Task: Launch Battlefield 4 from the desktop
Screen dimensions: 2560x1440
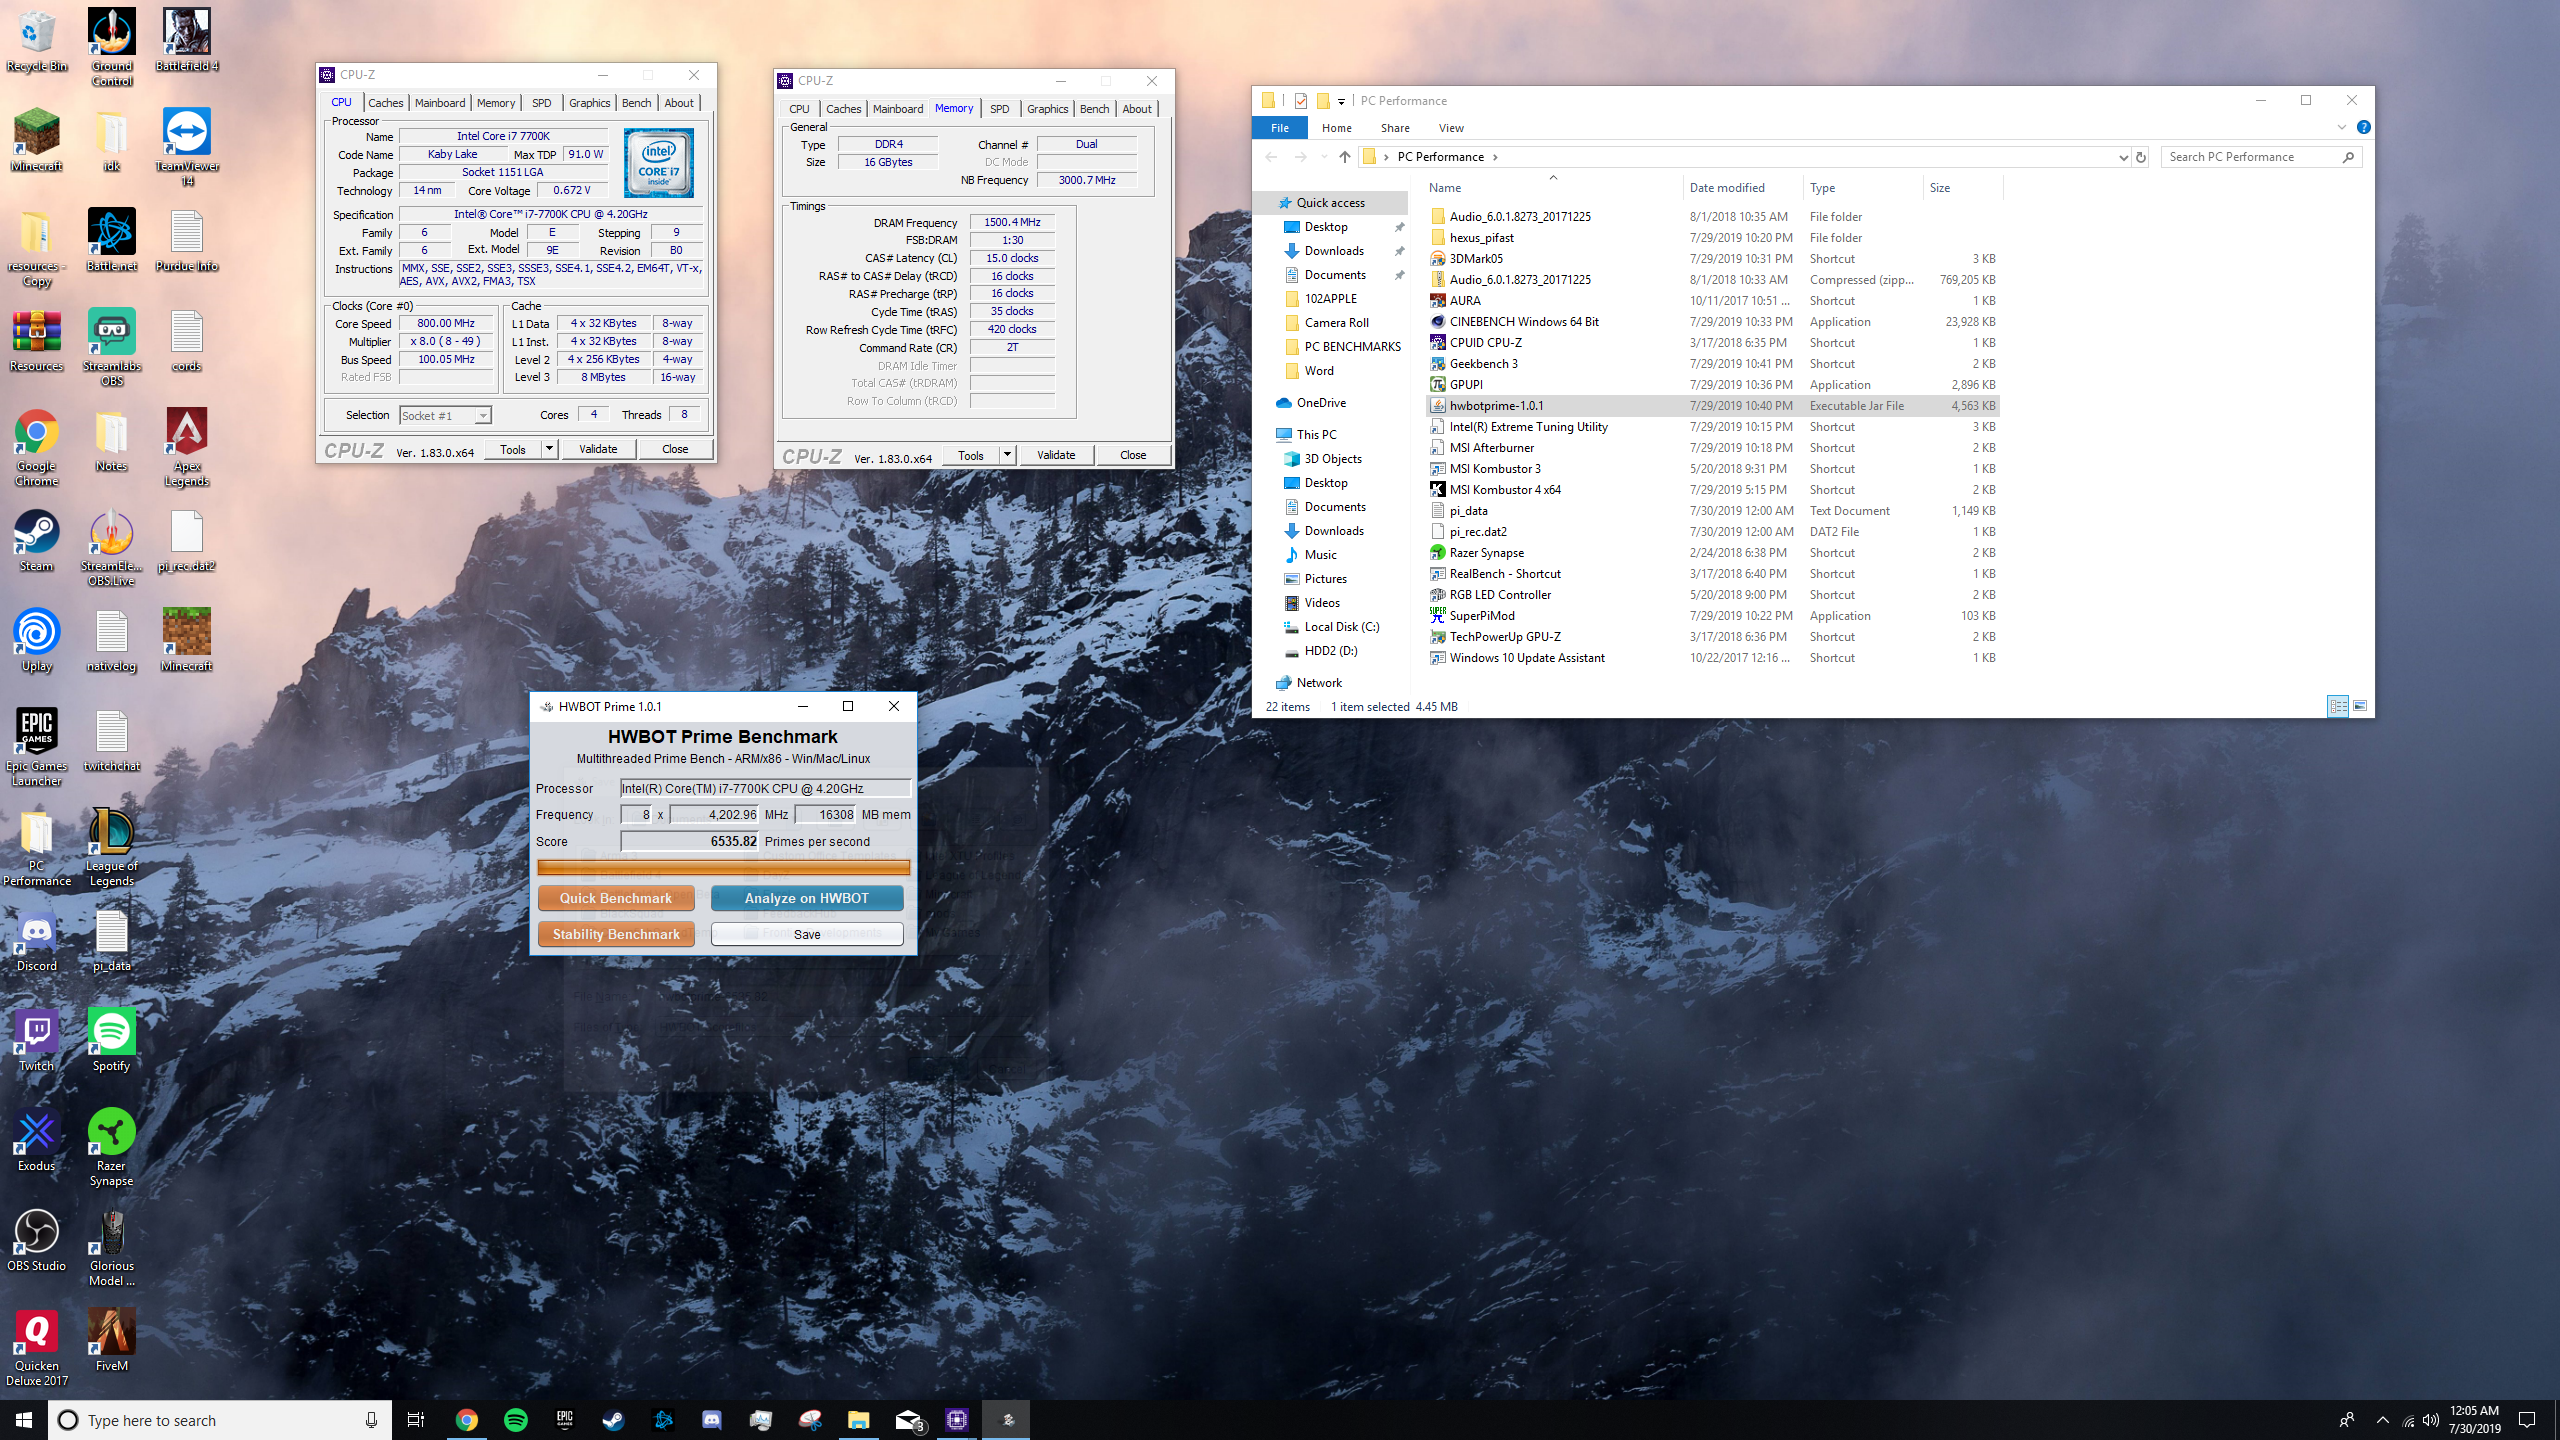Action: 186,40
